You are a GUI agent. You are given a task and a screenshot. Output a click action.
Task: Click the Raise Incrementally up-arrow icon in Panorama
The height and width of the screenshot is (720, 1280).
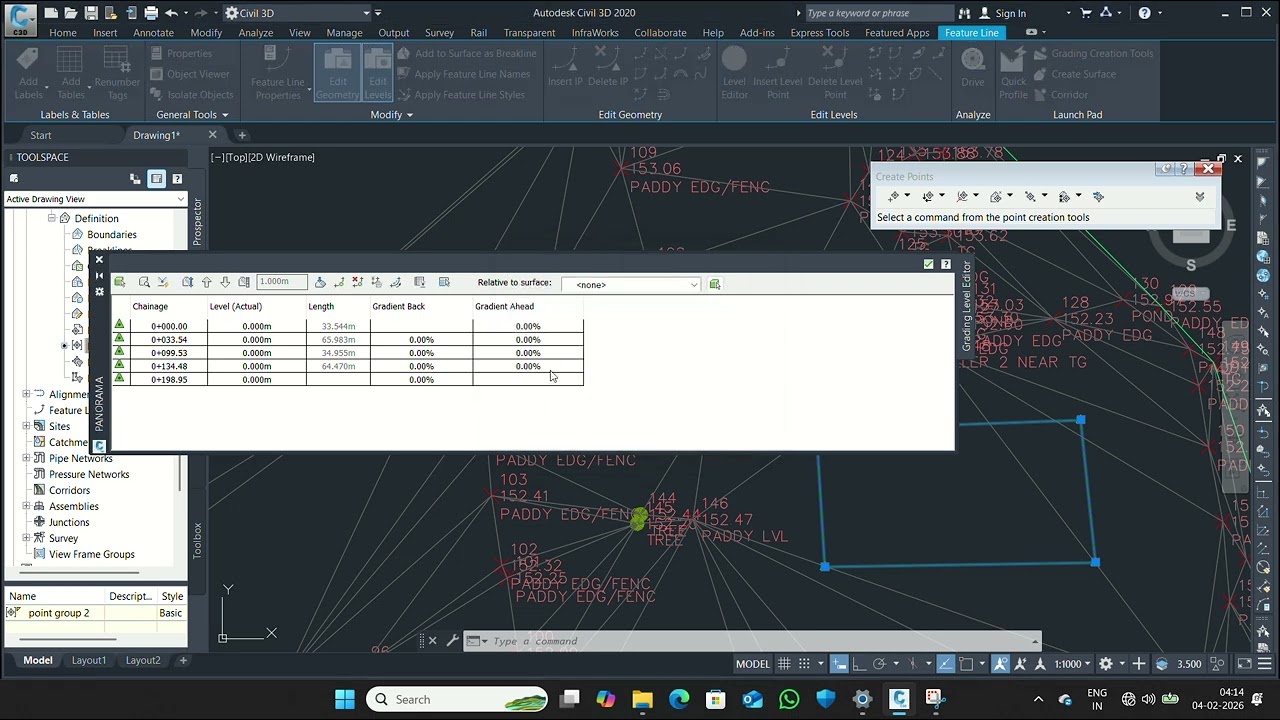(x=206, y=283)
